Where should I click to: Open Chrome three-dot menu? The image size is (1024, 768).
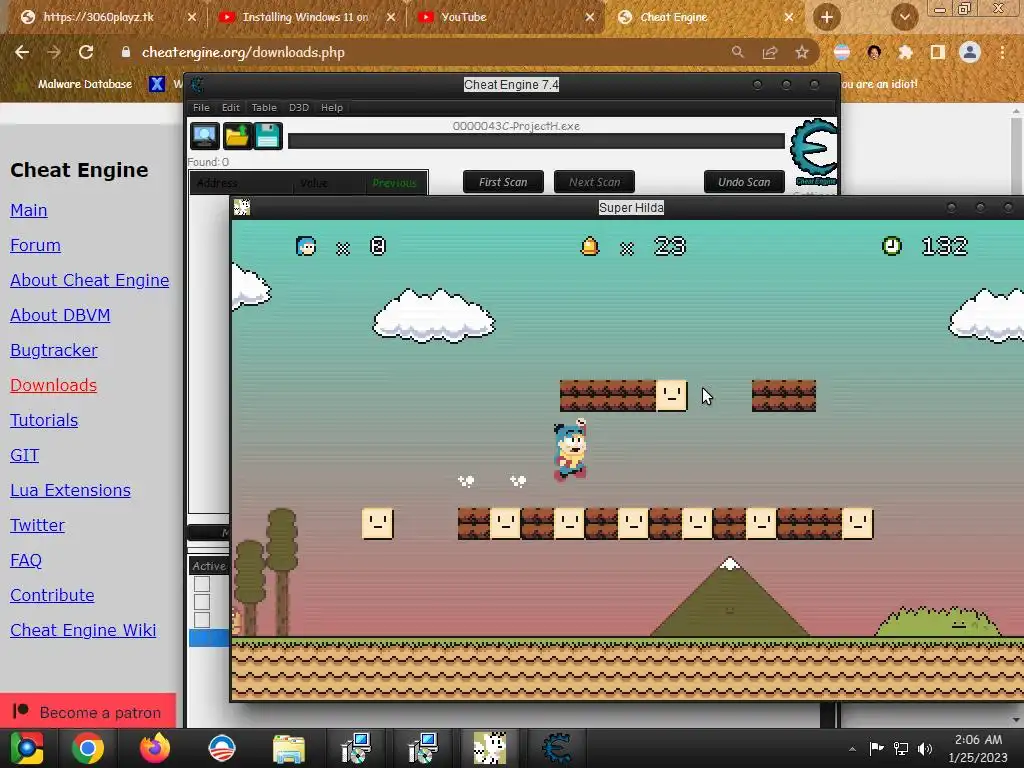click(1002, 52)
